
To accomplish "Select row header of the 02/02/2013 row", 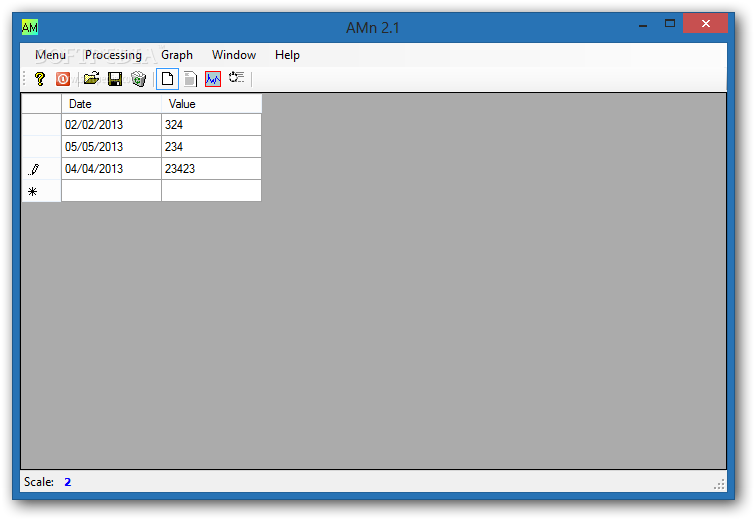I will pos(41,125).
